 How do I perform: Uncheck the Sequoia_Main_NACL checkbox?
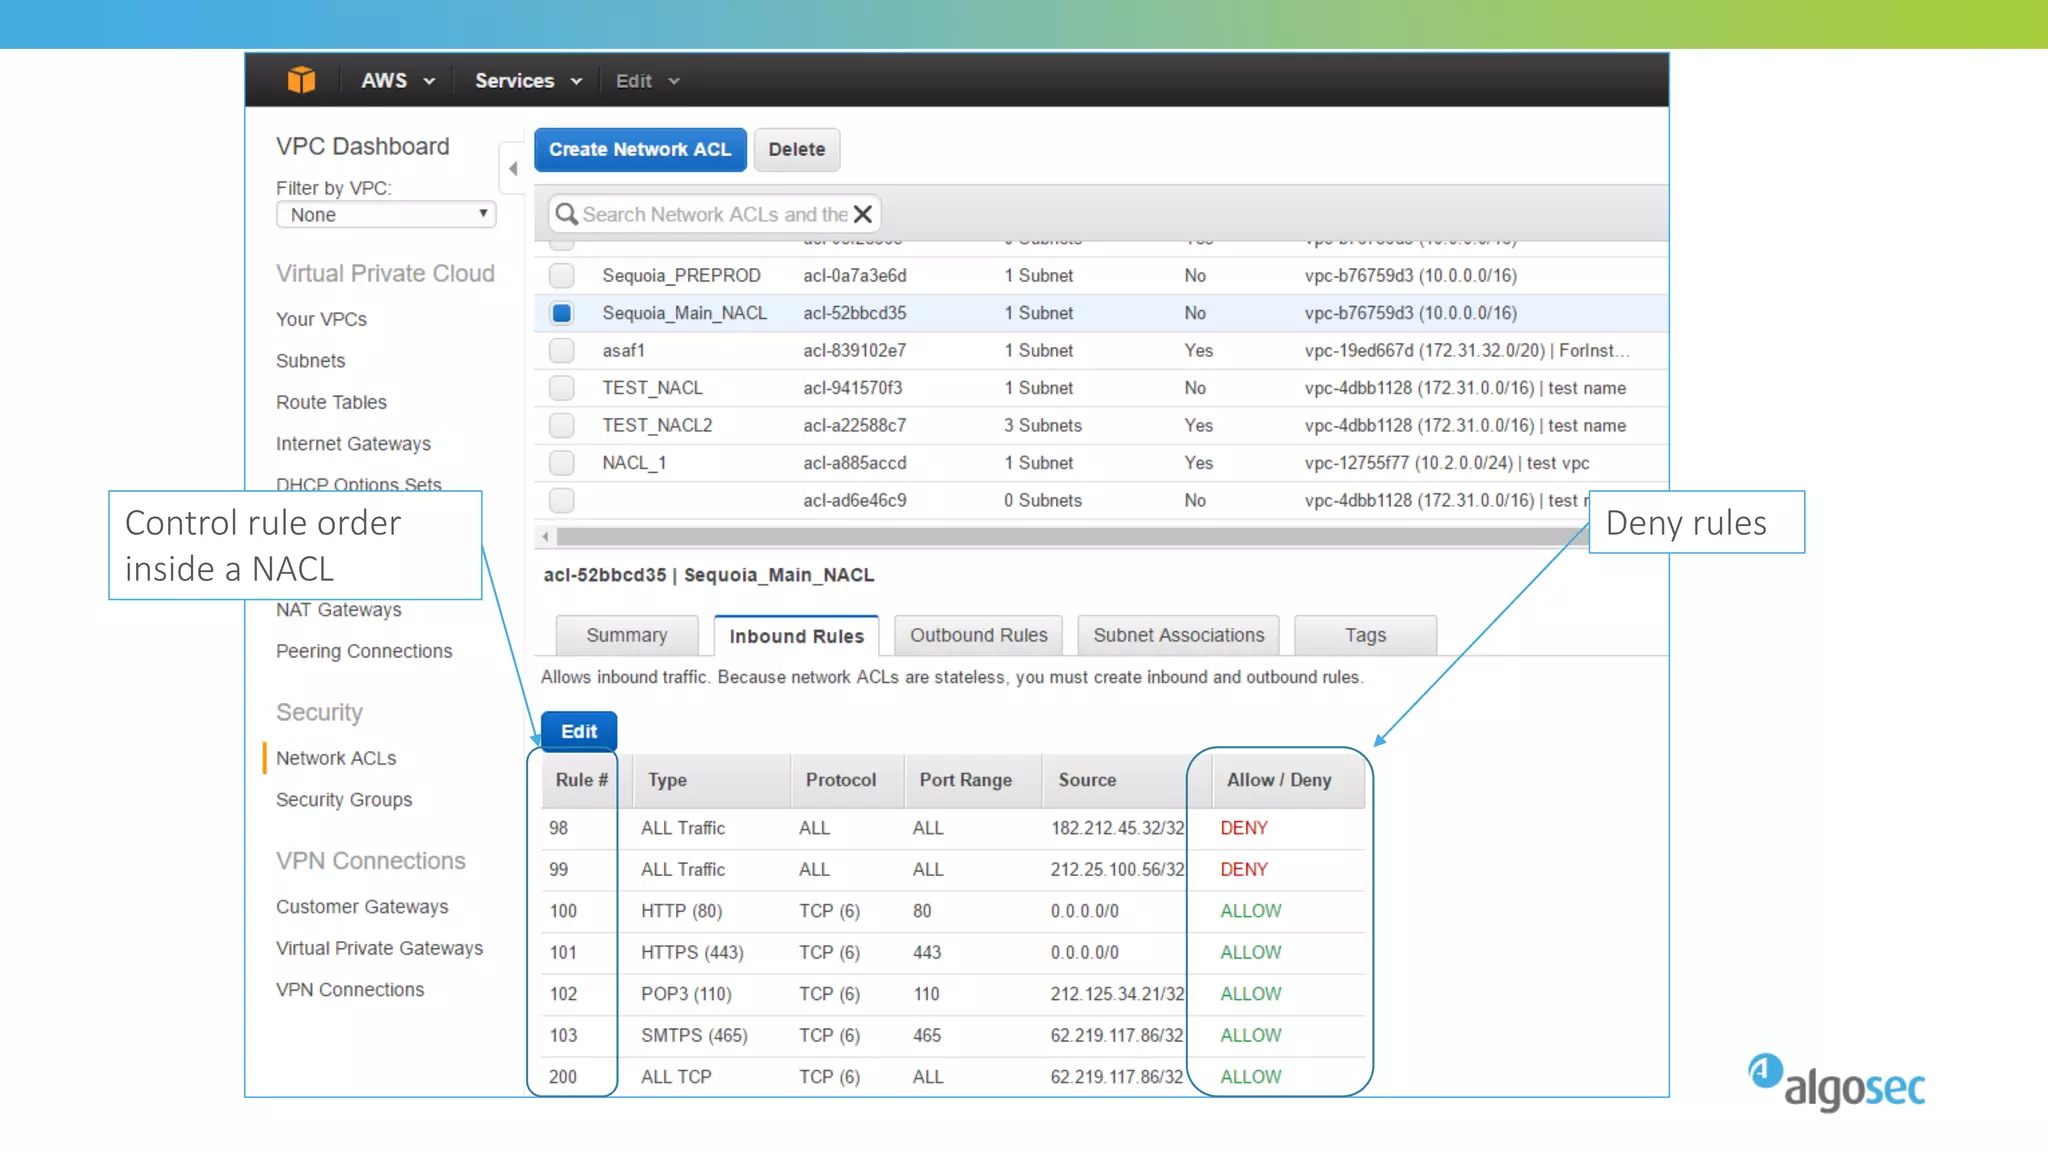[562, 313]
